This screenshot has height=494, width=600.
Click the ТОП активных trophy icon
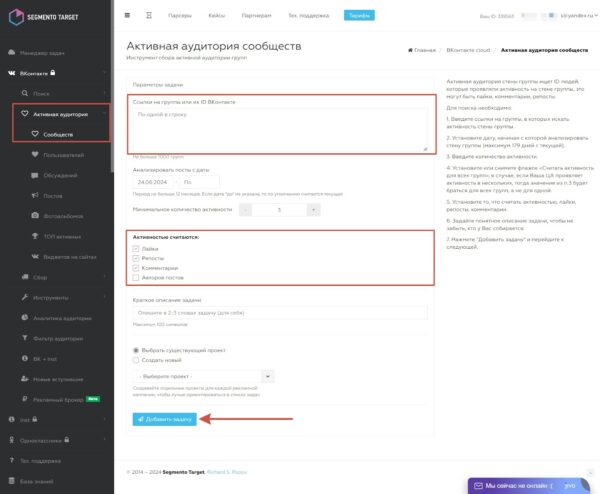point(35,236)
